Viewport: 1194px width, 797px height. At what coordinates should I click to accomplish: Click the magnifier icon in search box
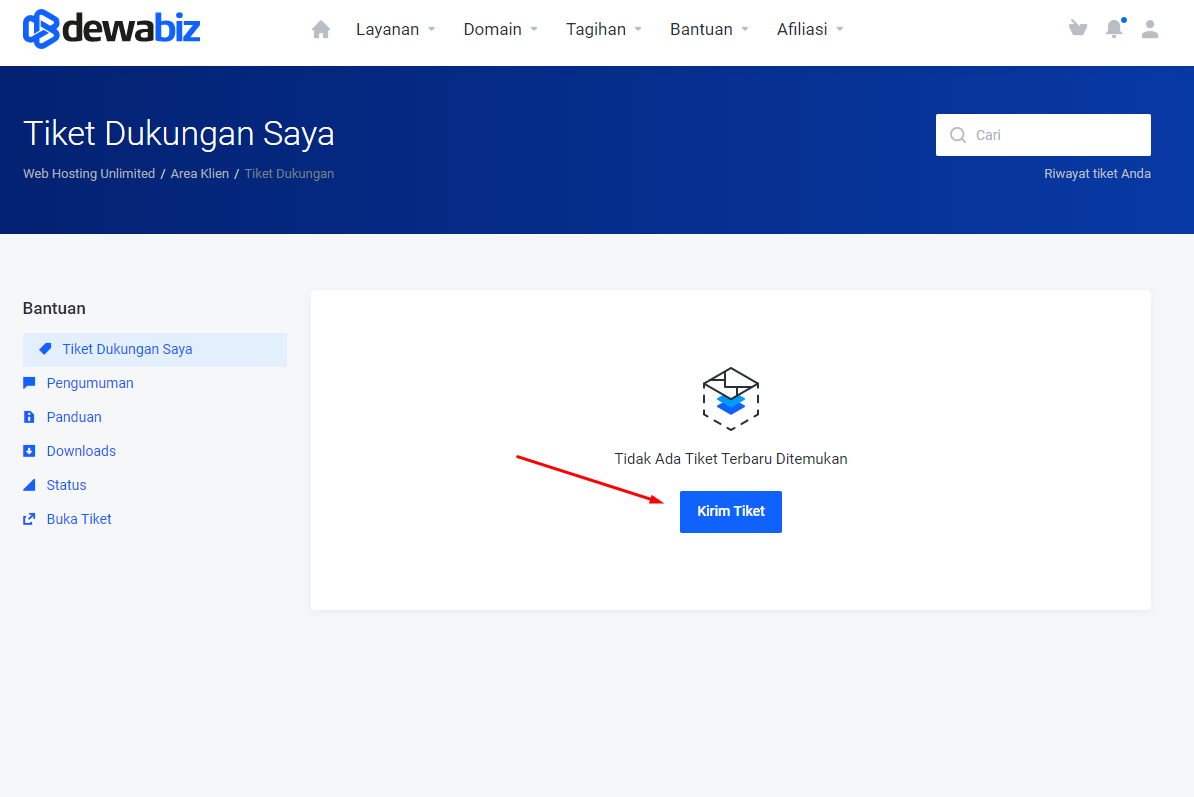coord(958,135)
